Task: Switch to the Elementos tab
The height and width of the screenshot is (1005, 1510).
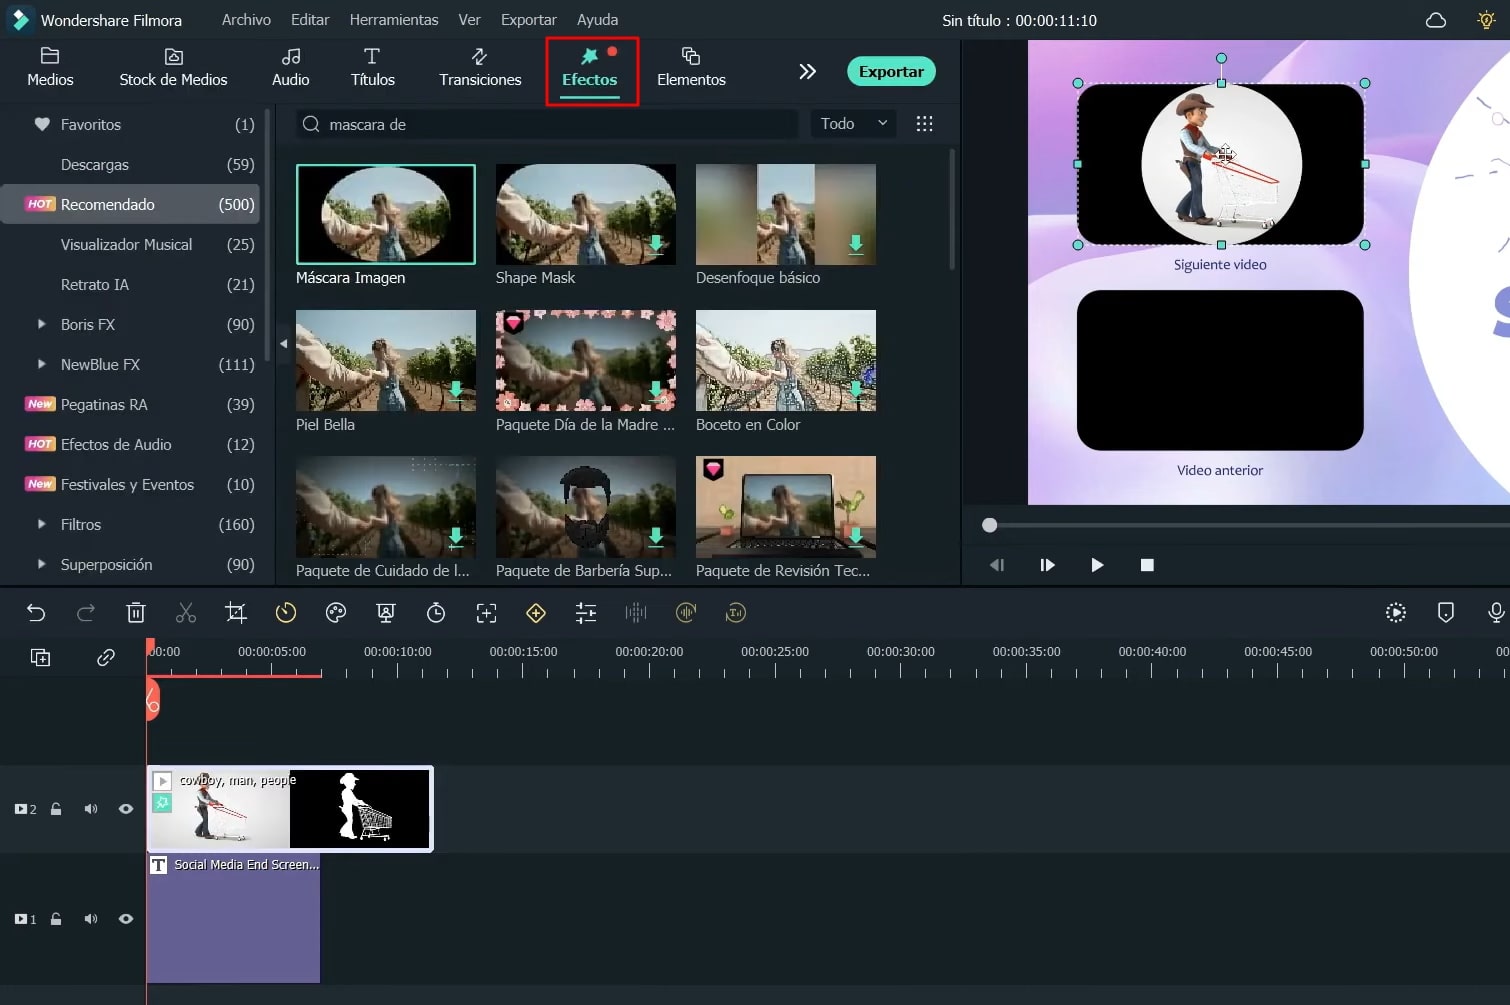Action: click(x=691, y=67)
